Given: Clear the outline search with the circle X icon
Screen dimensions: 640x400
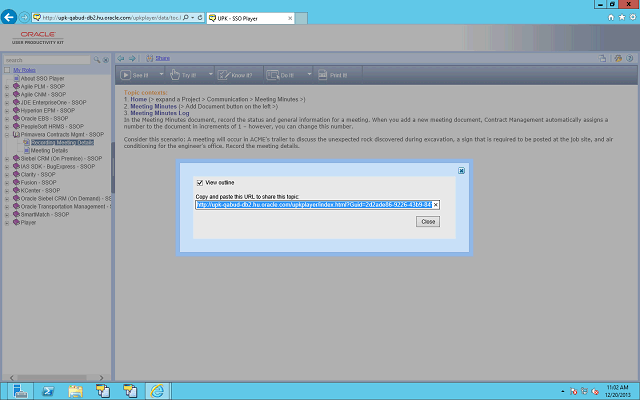Looking at the screenshot, I should click(x=106, y=60).
